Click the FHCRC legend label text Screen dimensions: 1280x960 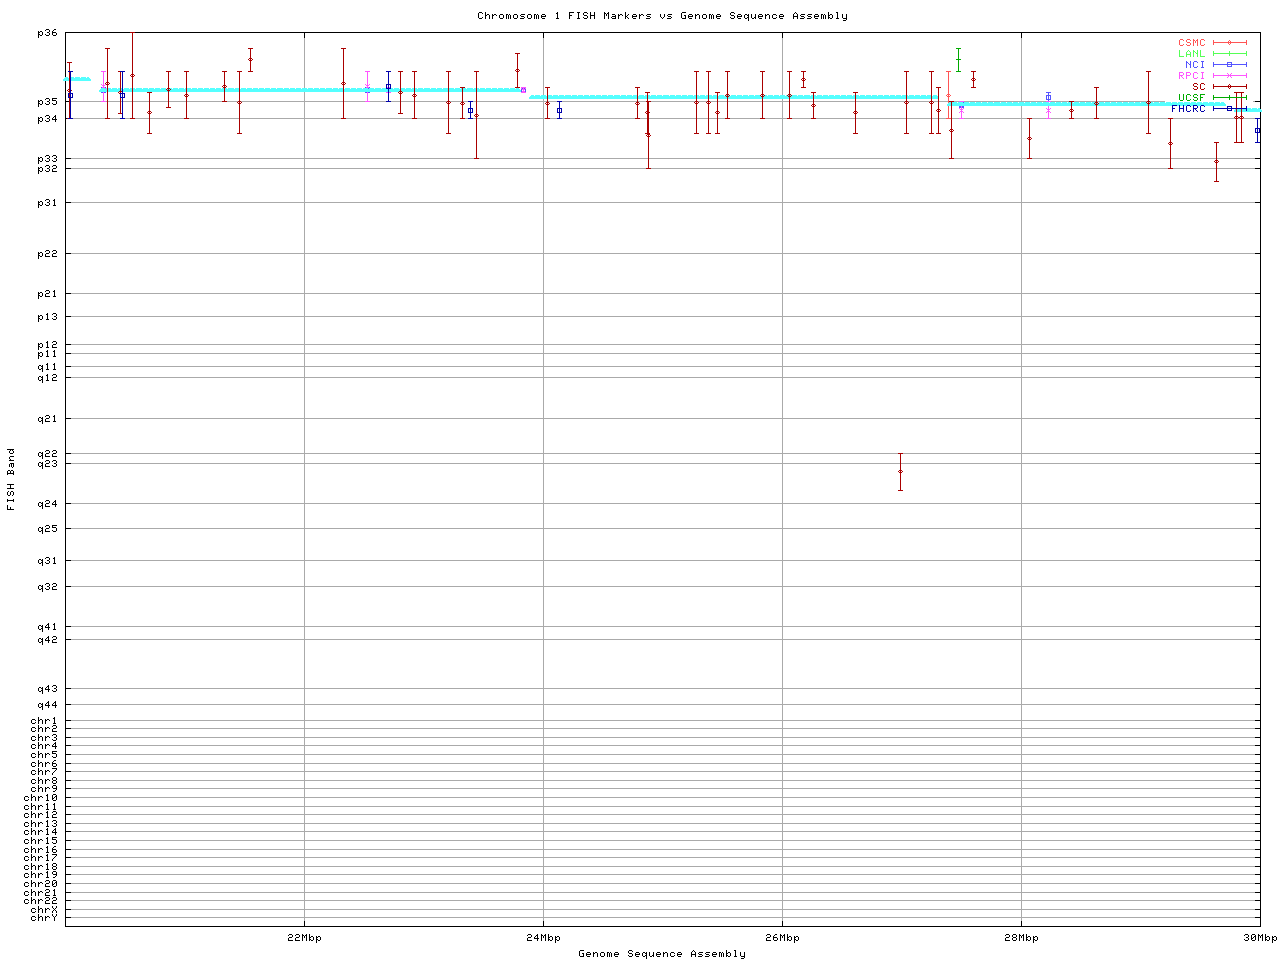pos(1188,109)
